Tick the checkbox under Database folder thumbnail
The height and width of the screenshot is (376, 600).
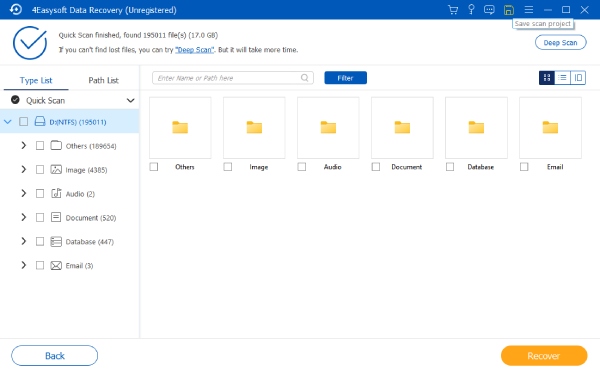450,167
